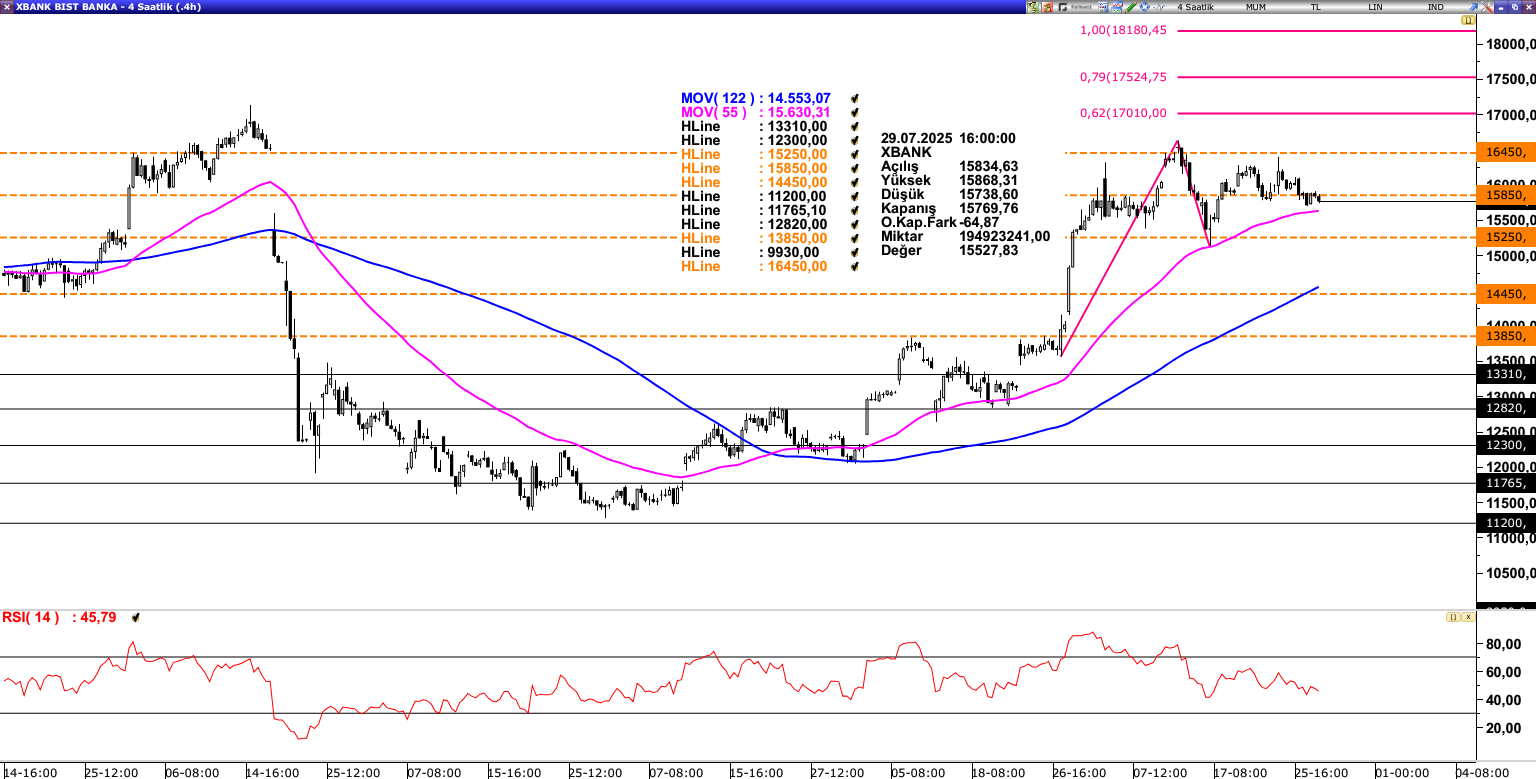The height and width of the screenshot is (779, 1536).
Task: Click the small icon beside the RSI yellow tag
Action: (x=1468, y=617)
